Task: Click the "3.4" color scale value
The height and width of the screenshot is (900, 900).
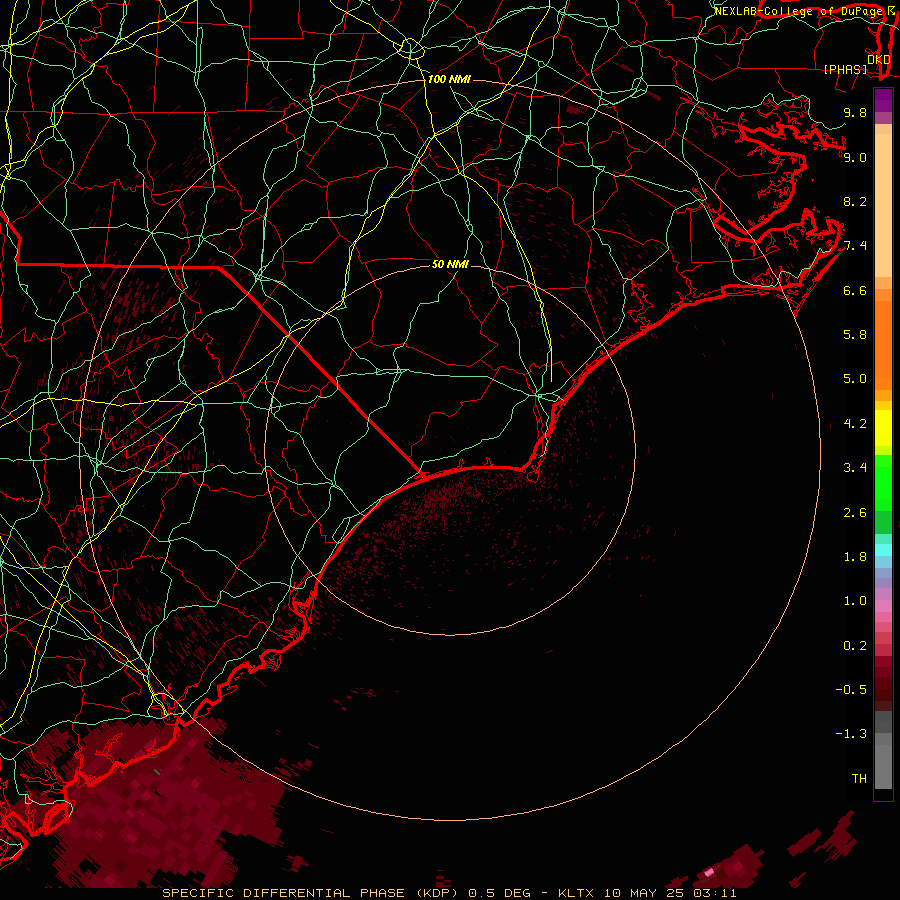Action: click(855, 468)
